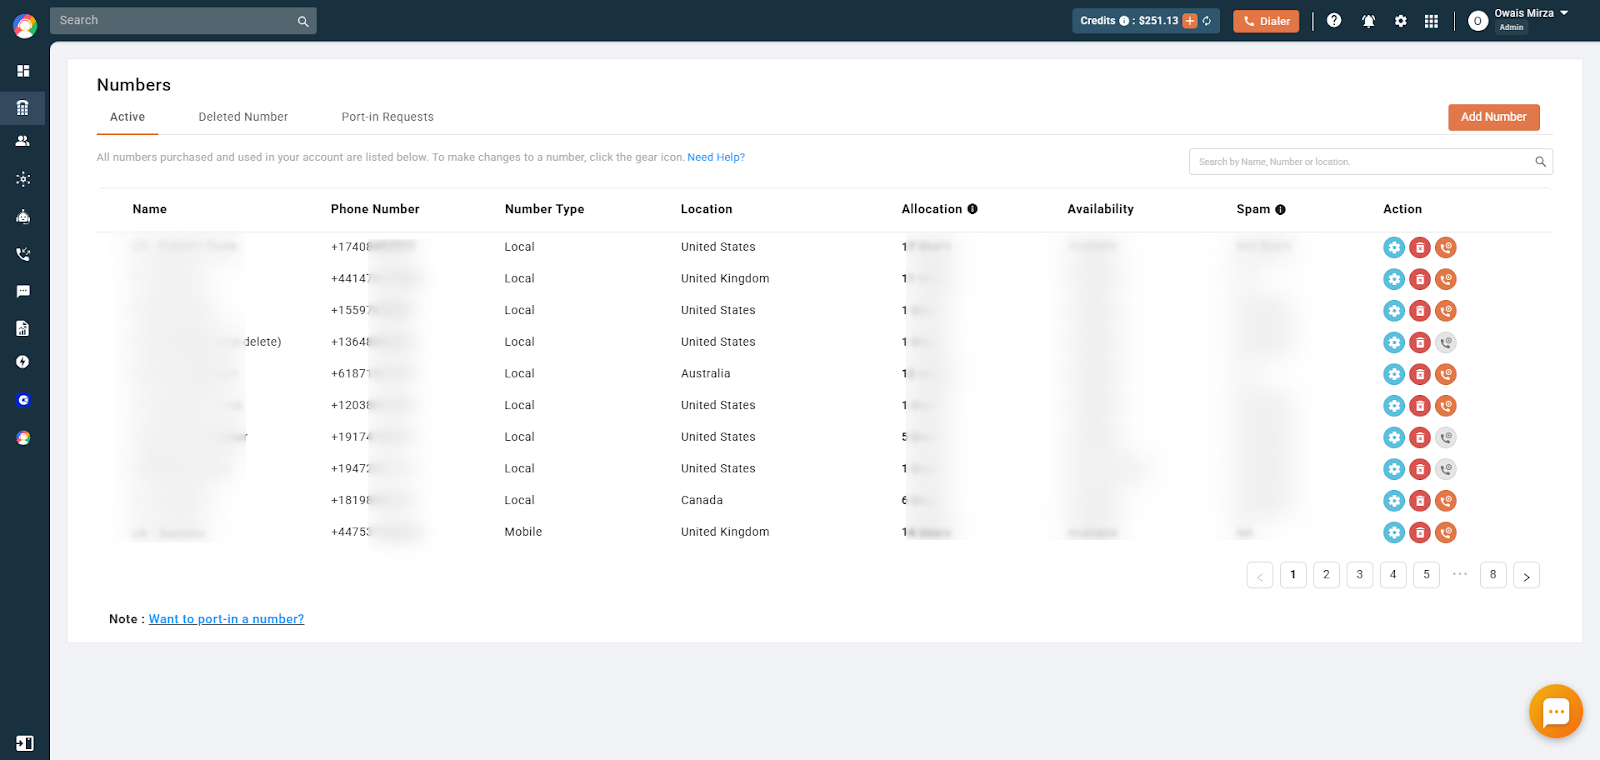Click orange call icon for +44753 Mobile row
Viewport: 1600px width, 760px height.
[x=1446, y=532]
